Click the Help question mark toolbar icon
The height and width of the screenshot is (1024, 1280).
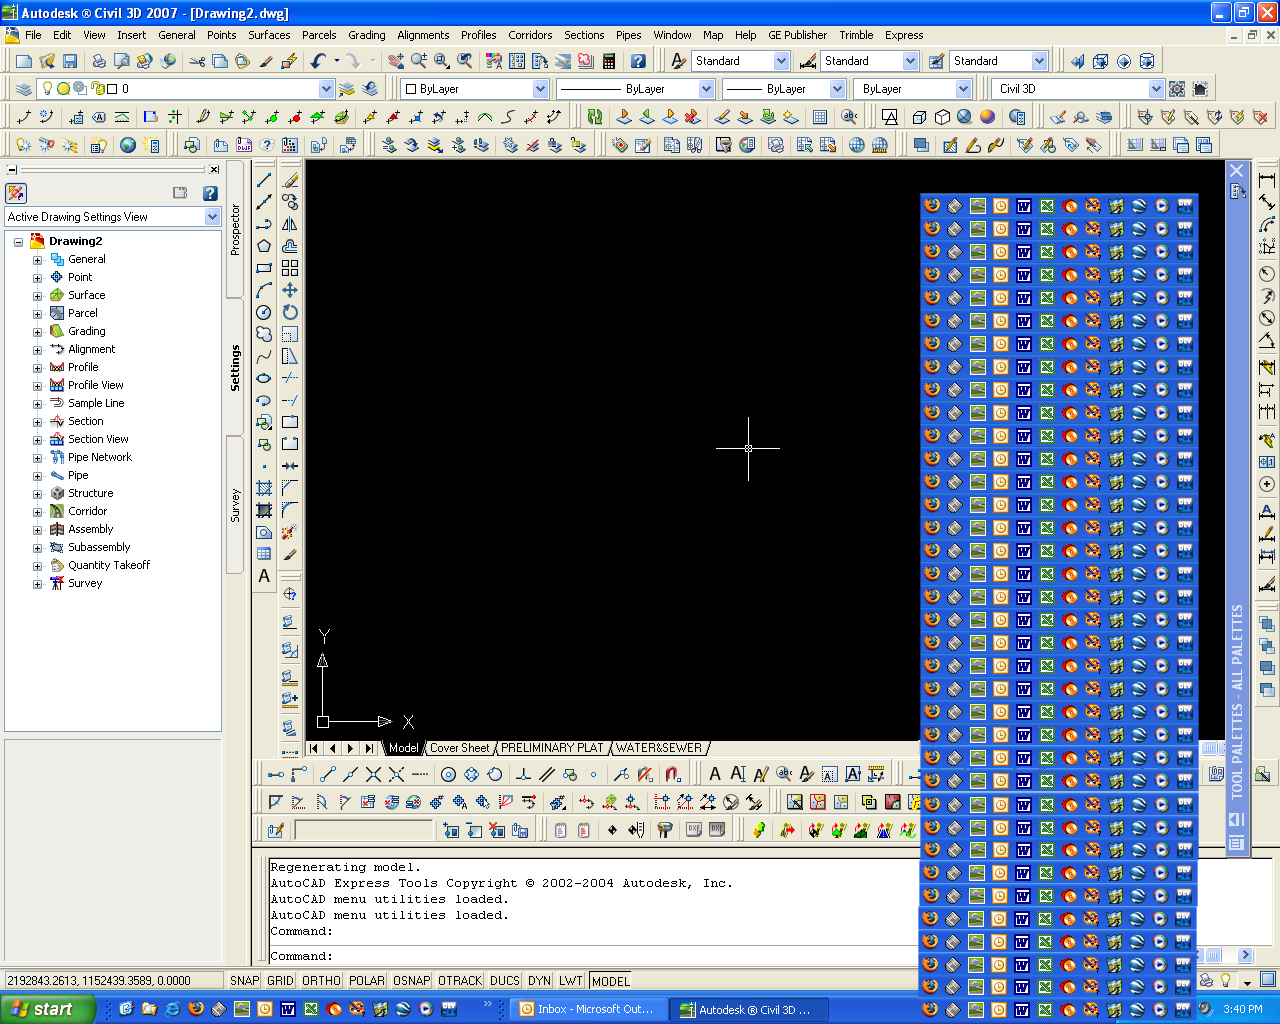[x=638, y=61]
